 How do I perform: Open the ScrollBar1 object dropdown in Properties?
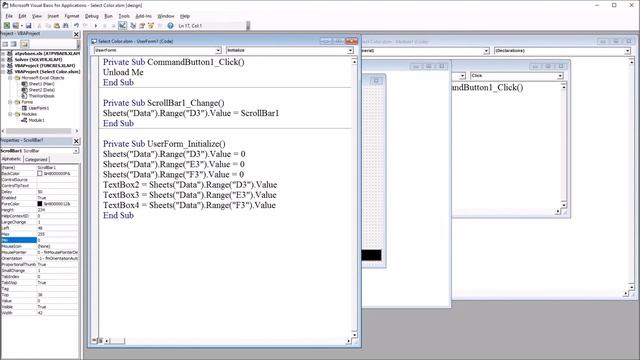(76, 151)
